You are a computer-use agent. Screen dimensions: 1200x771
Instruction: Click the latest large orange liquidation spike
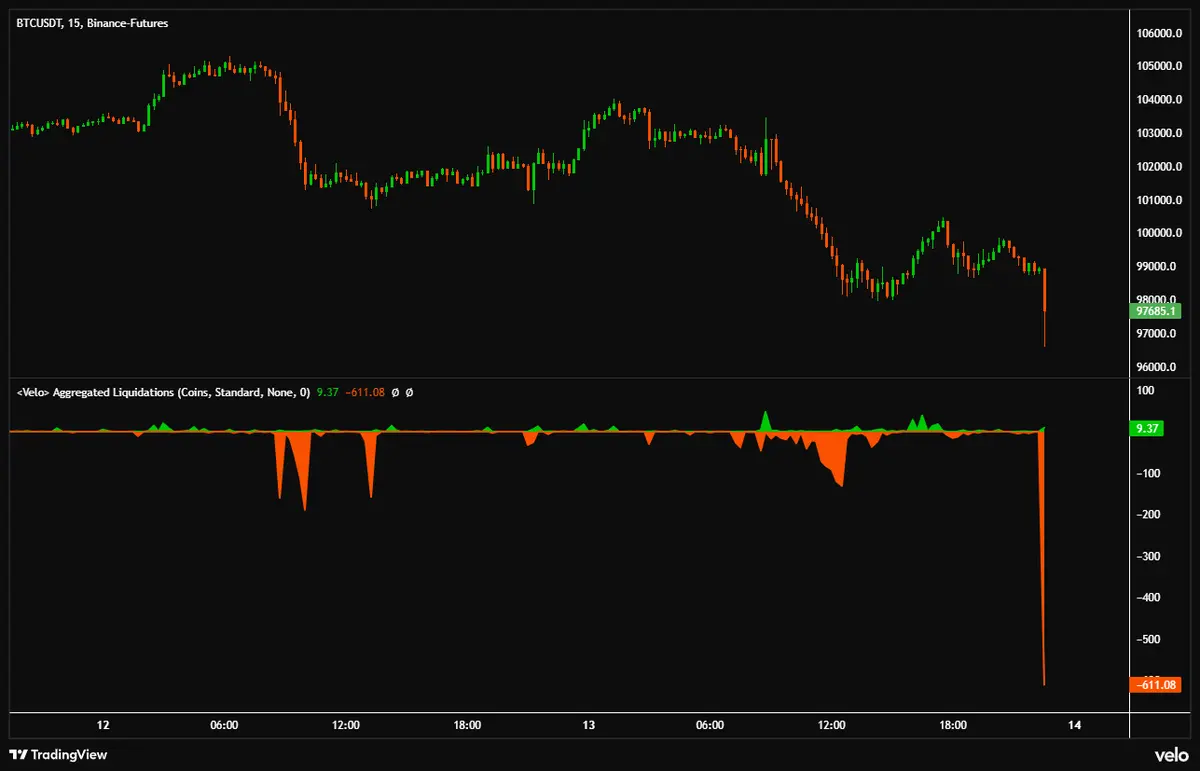tap(1042, 560)
